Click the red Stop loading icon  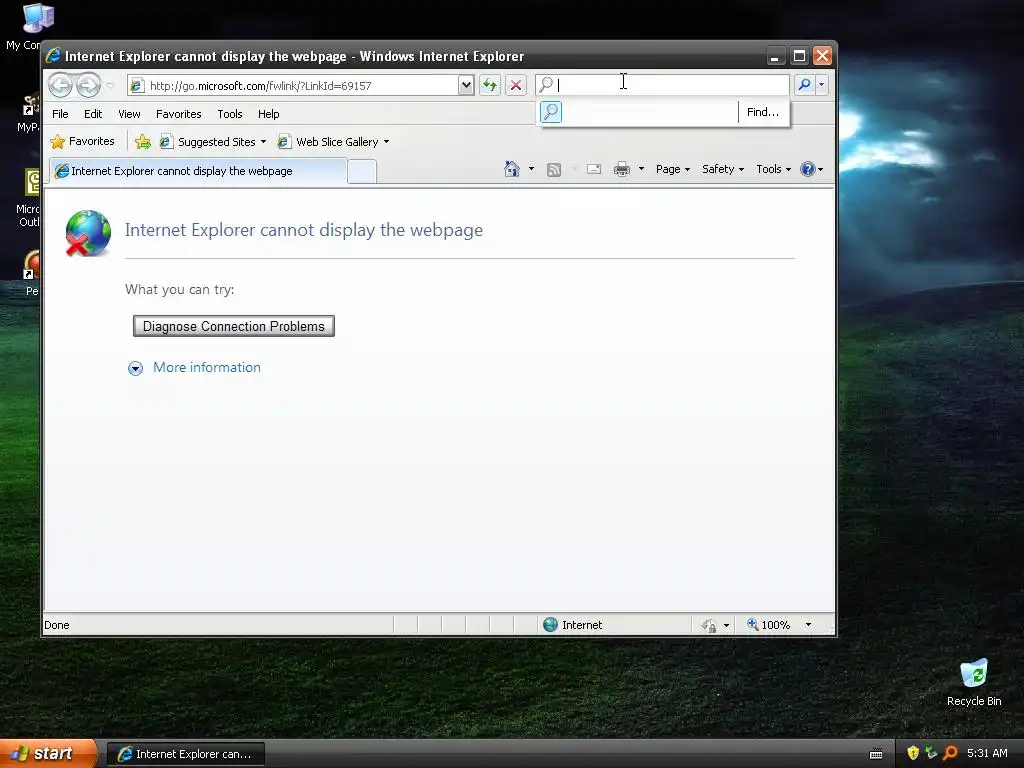click(x=515, y=85)
